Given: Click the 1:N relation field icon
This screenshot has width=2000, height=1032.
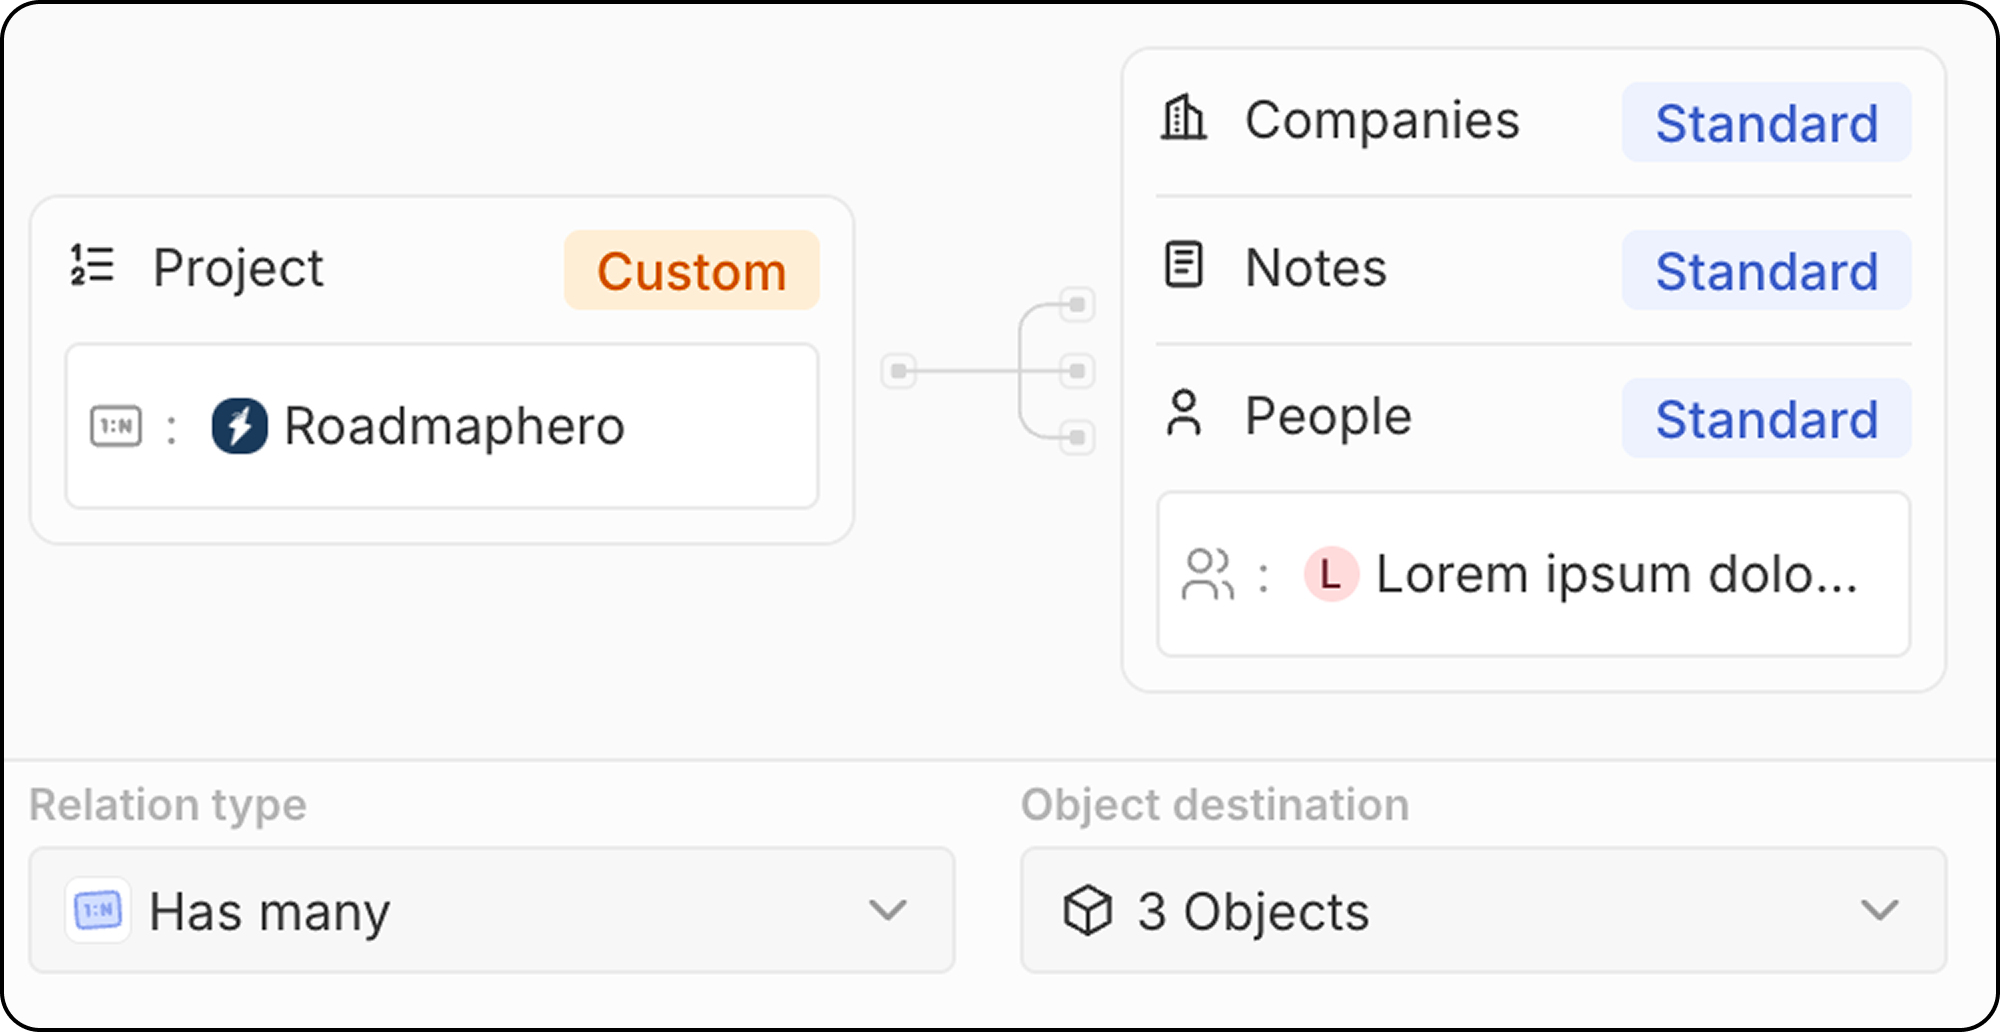Looking at the screenshot, I should [x=116, y=426].
